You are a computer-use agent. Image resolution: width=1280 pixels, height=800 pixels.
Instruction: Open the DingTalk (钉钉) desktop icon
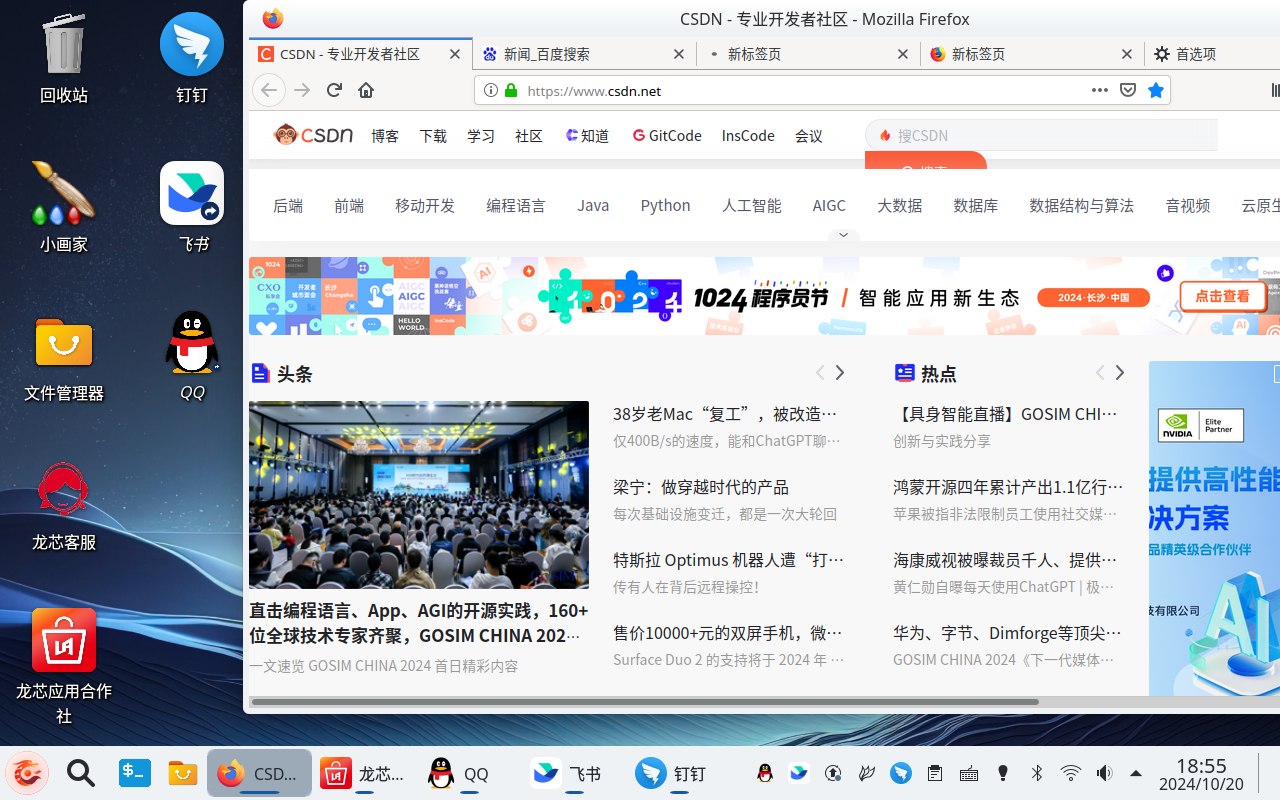pyautogui.click(x=192, y=58)
